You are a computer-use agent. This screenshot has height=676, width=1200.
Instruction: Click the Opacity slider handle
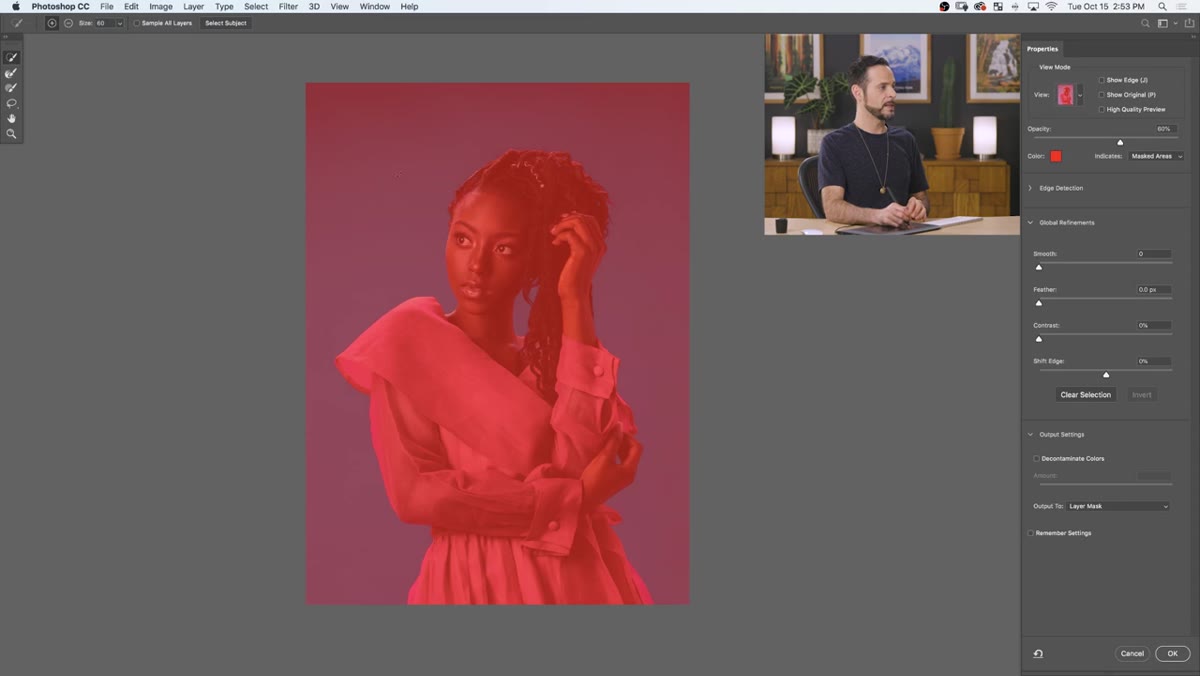(x=1120, y=142)
